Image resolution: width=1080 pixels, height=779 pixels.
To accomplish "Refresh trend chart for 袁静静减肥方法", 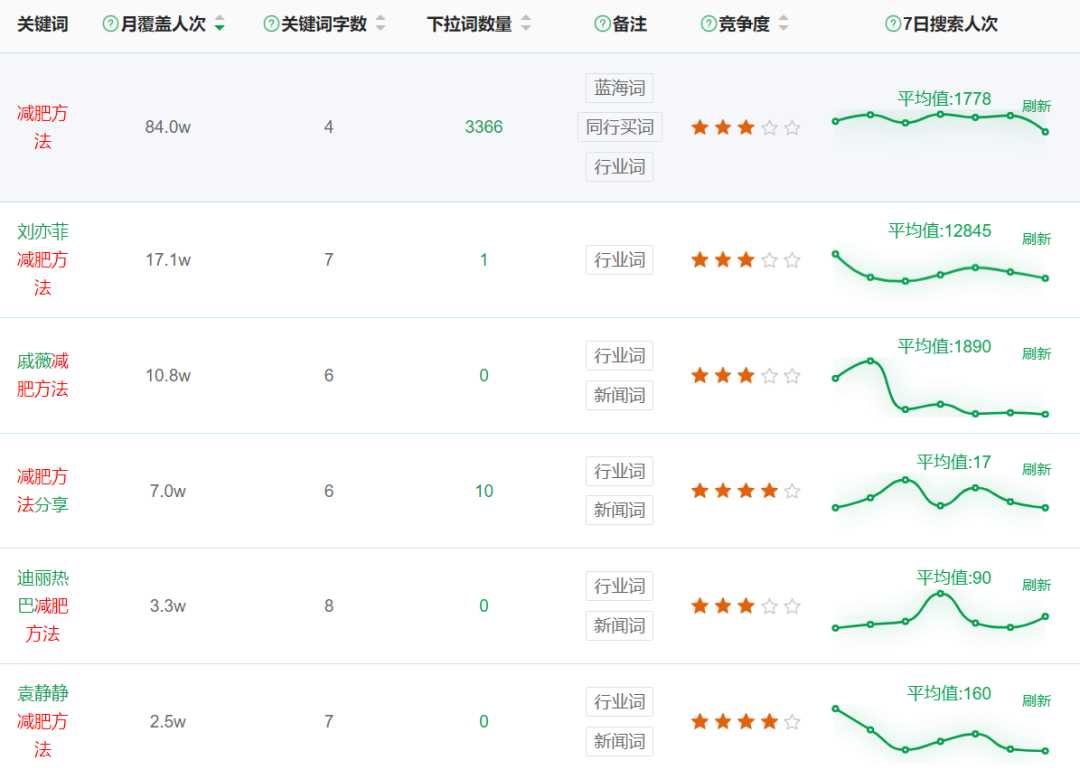I will (1036, 701).
